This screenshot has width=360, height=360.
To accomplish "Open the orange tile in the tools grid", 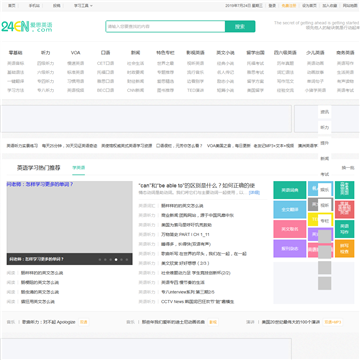I will [344, 249].
